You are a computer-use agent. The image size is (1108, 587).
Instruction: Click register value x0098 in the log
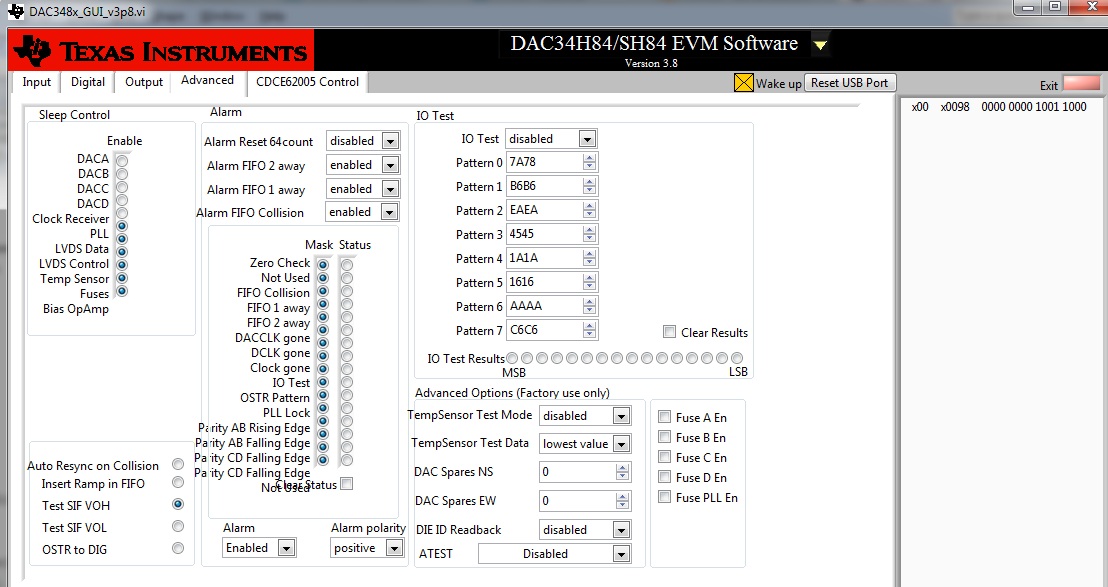[x=955, y=107]
